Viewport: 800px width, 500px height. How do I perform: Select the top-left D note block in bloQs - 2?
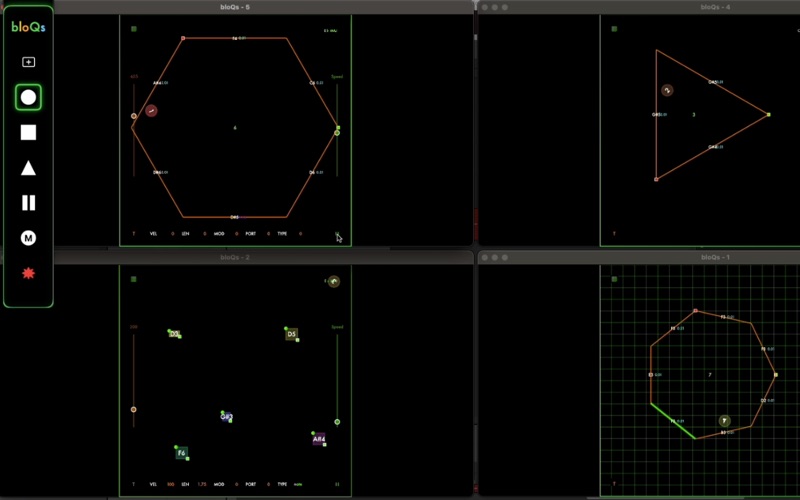click(x=174, y=334)
